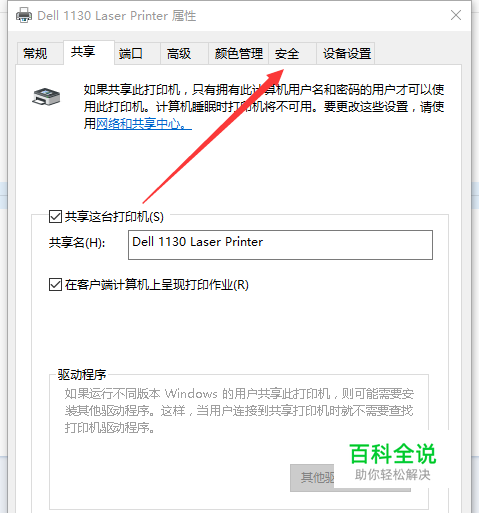479x513 pixels.
Task: Click the printer icon in the title bar
Action: click(24, 16)
